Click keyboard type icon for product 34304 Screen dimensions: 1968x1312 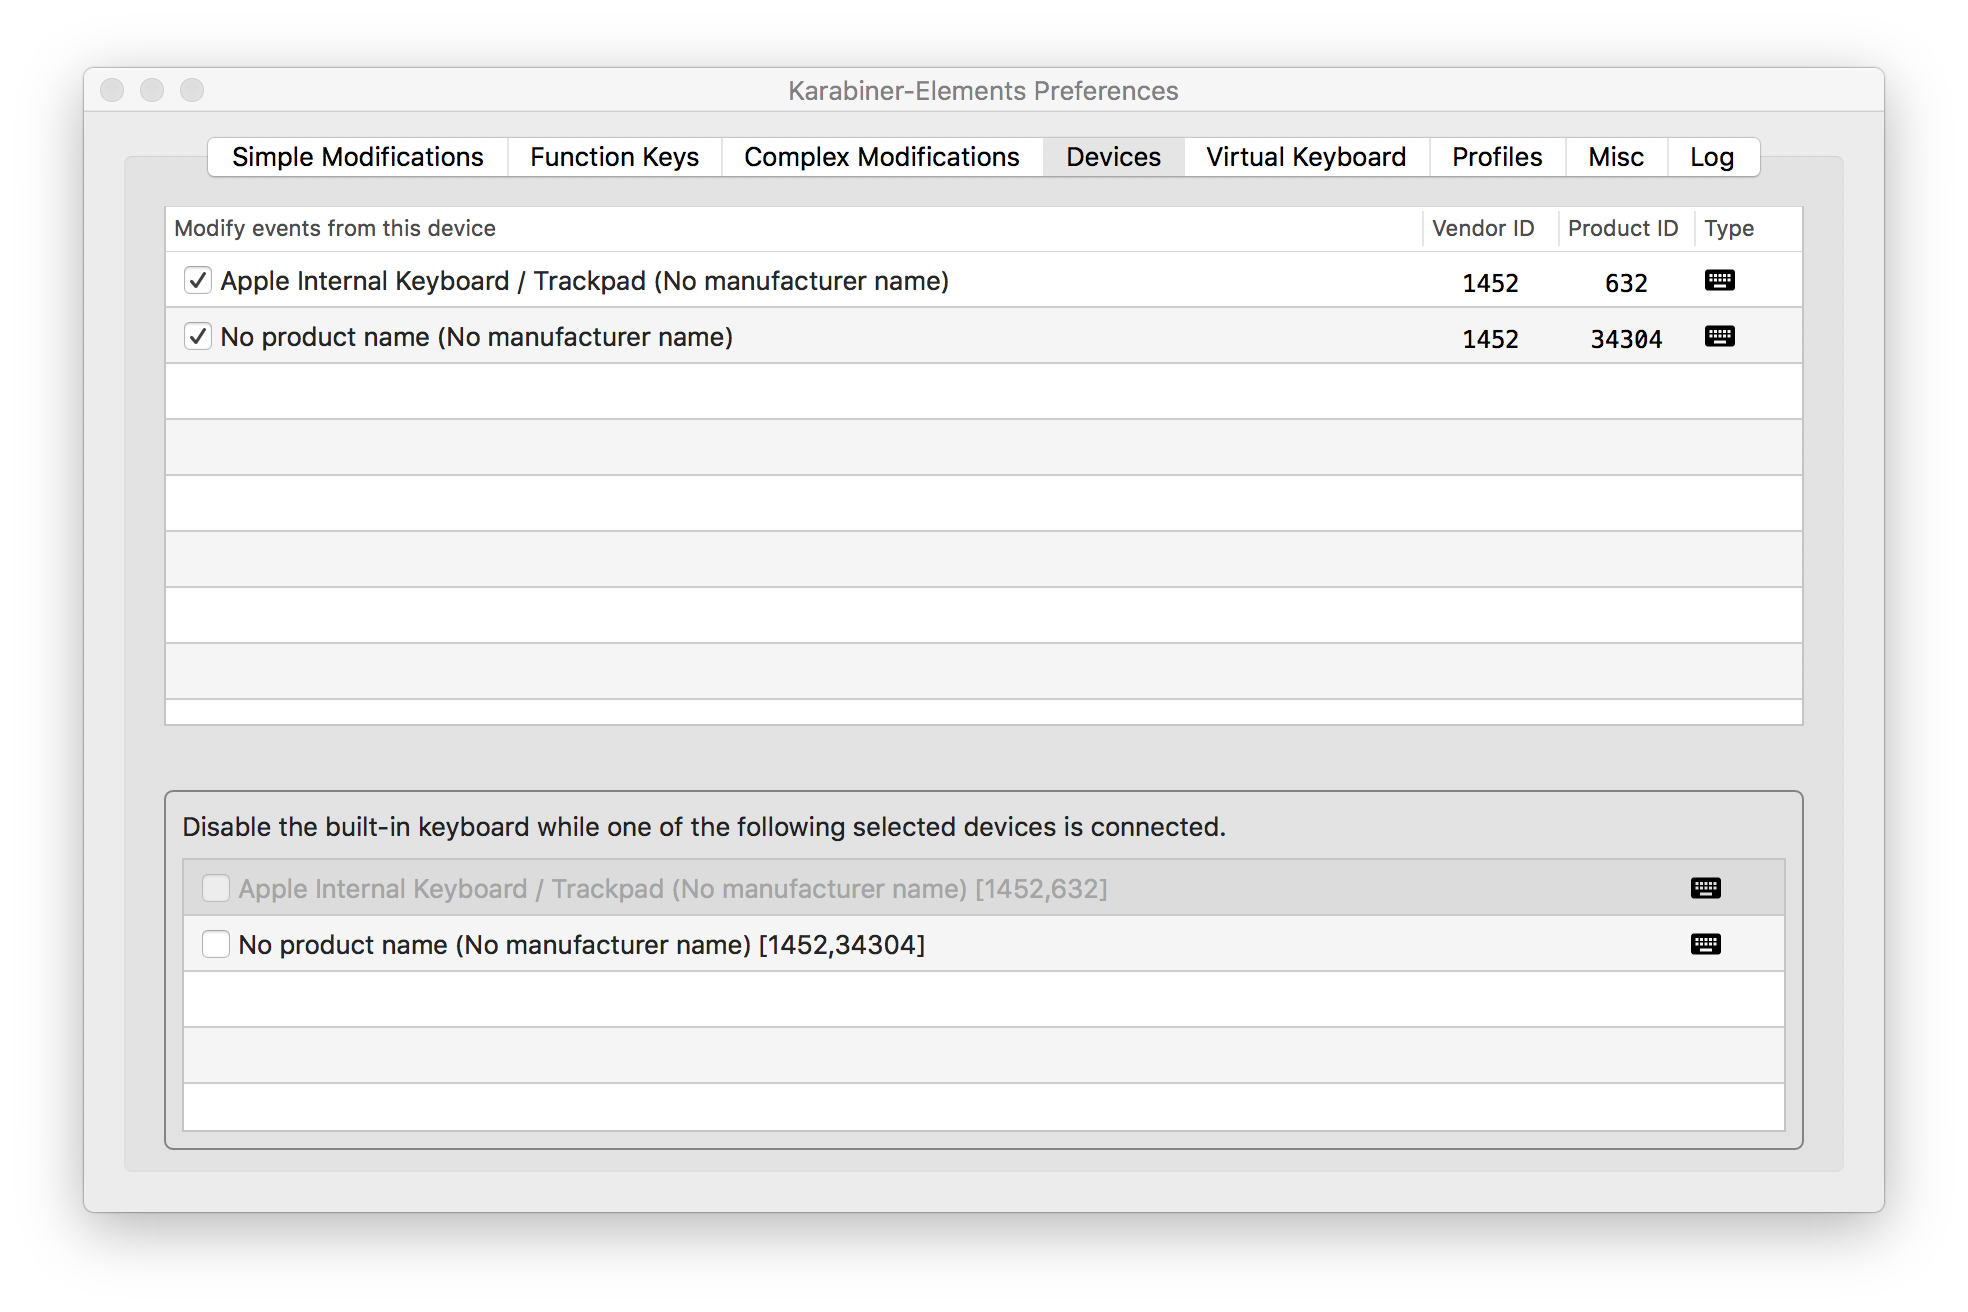coord(1719,337)
